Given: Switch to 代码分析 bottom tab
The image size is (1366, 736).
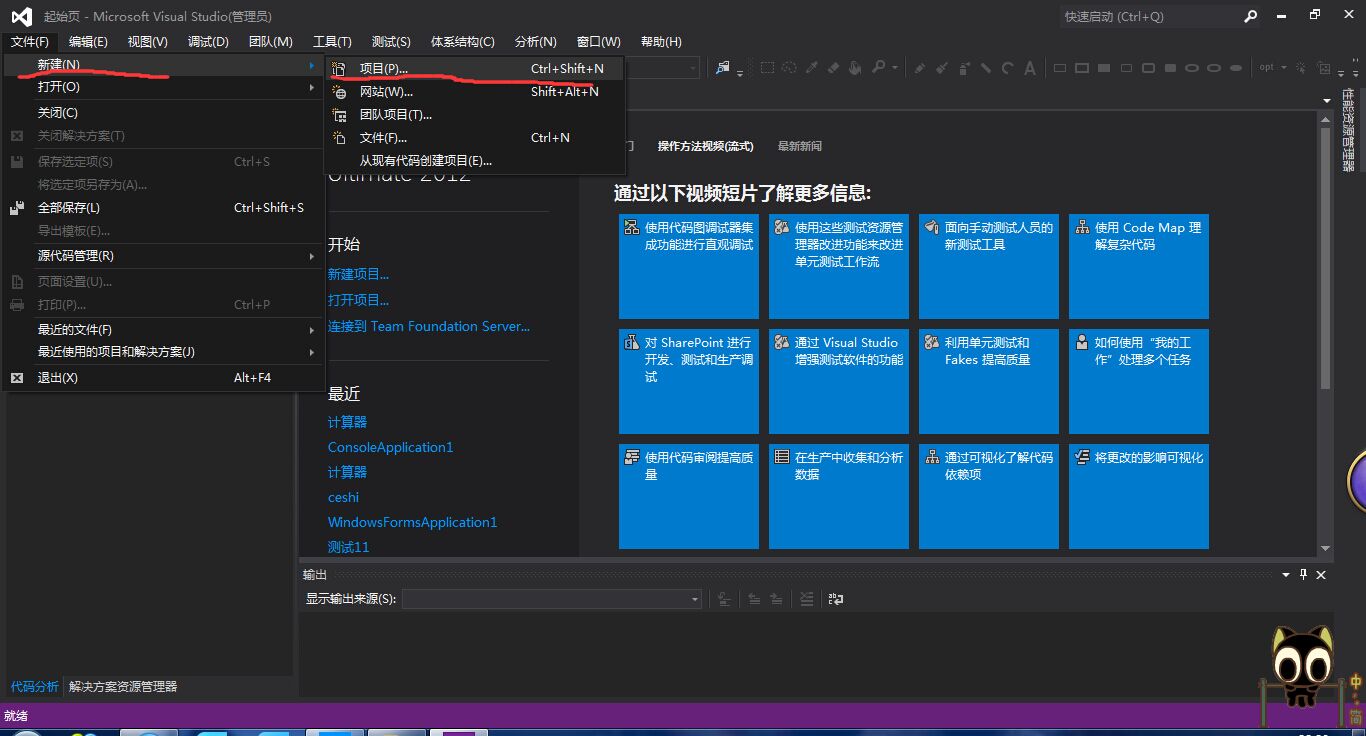Looking at the screenshot, I should (x=35, y=687).
